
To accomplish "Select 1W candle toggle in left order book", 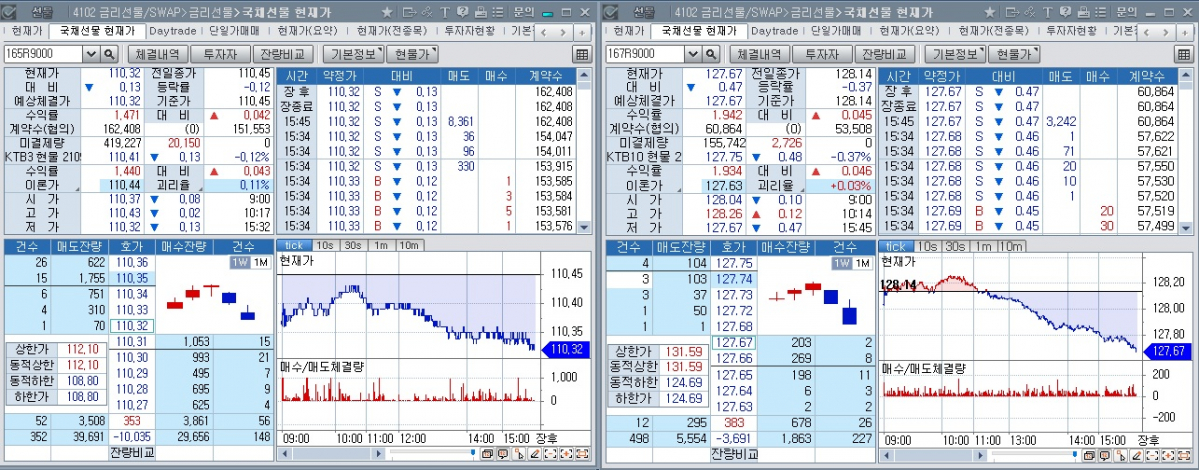I will tap(240, 263).
